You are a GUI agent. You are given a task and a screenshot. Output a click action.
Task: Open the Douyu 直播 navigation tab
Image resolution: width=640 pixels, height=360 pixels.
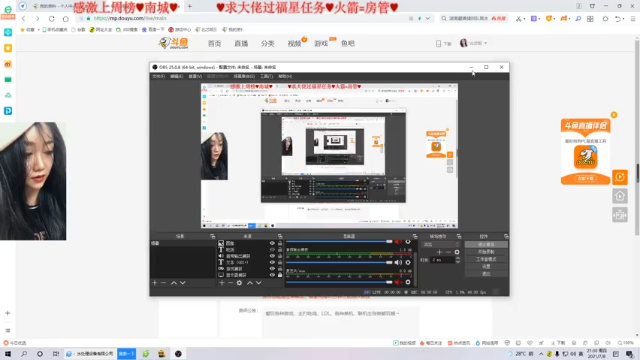click(241, 43)
